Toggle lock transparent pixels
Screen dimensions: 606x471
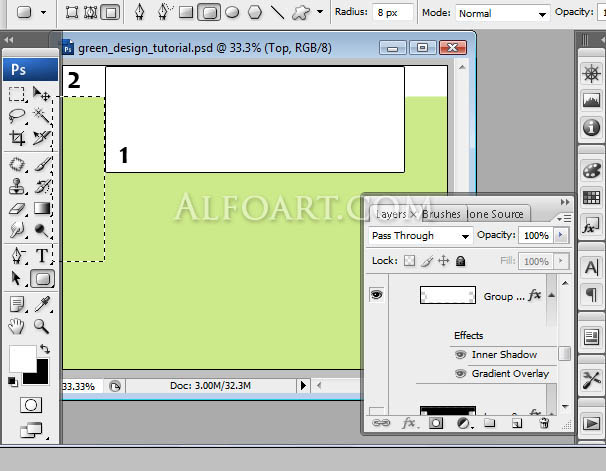pos(409,261)
